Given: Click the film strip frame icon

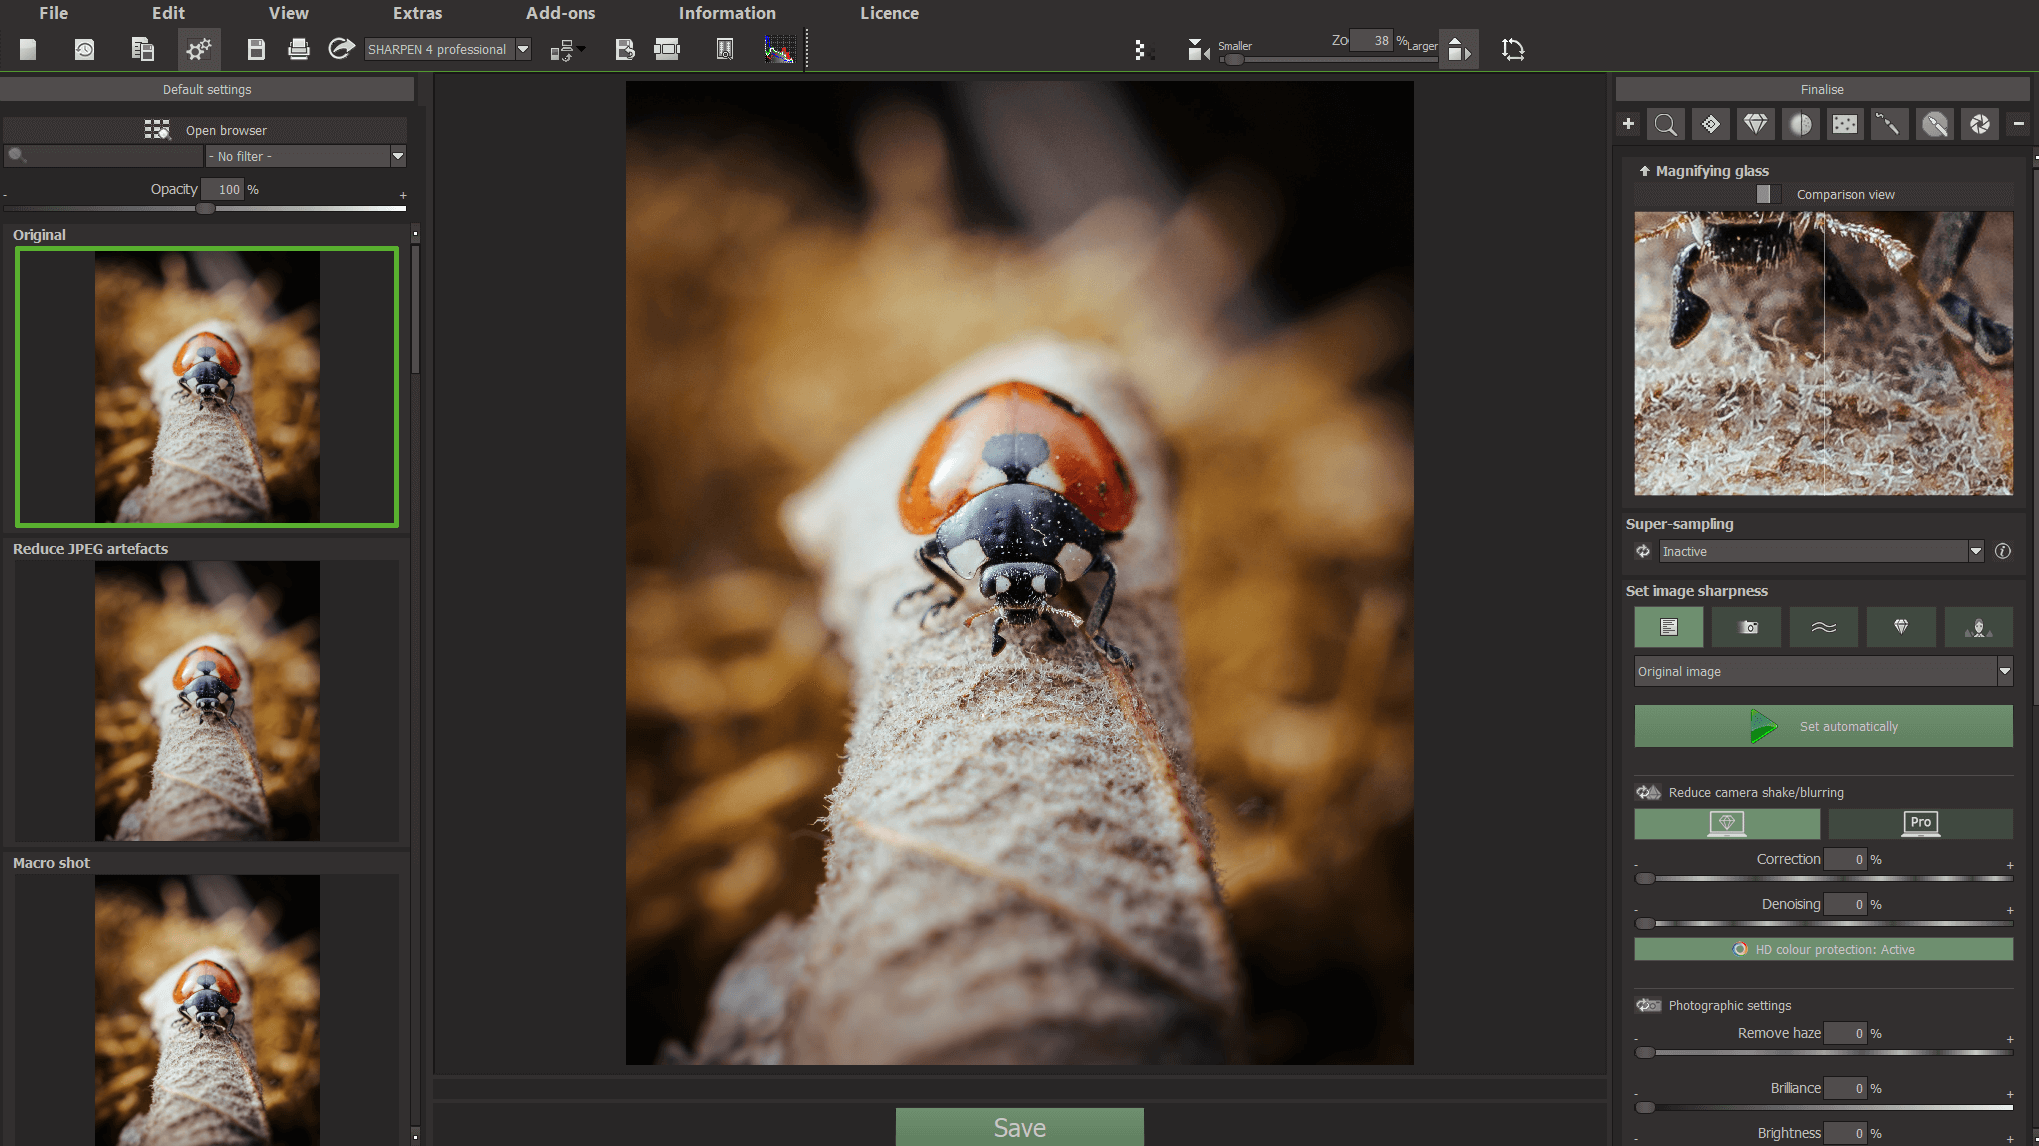Looking at the screenshot, I should (x=667, y=49).
